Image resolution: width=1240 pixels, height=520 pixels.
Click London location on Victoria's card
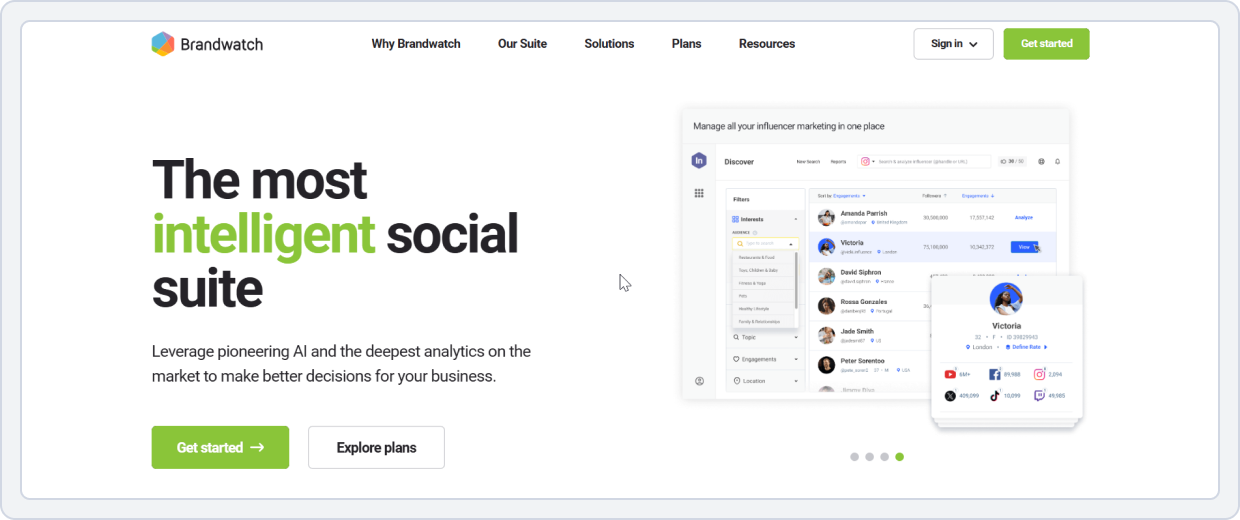click(x=978, y=347)
